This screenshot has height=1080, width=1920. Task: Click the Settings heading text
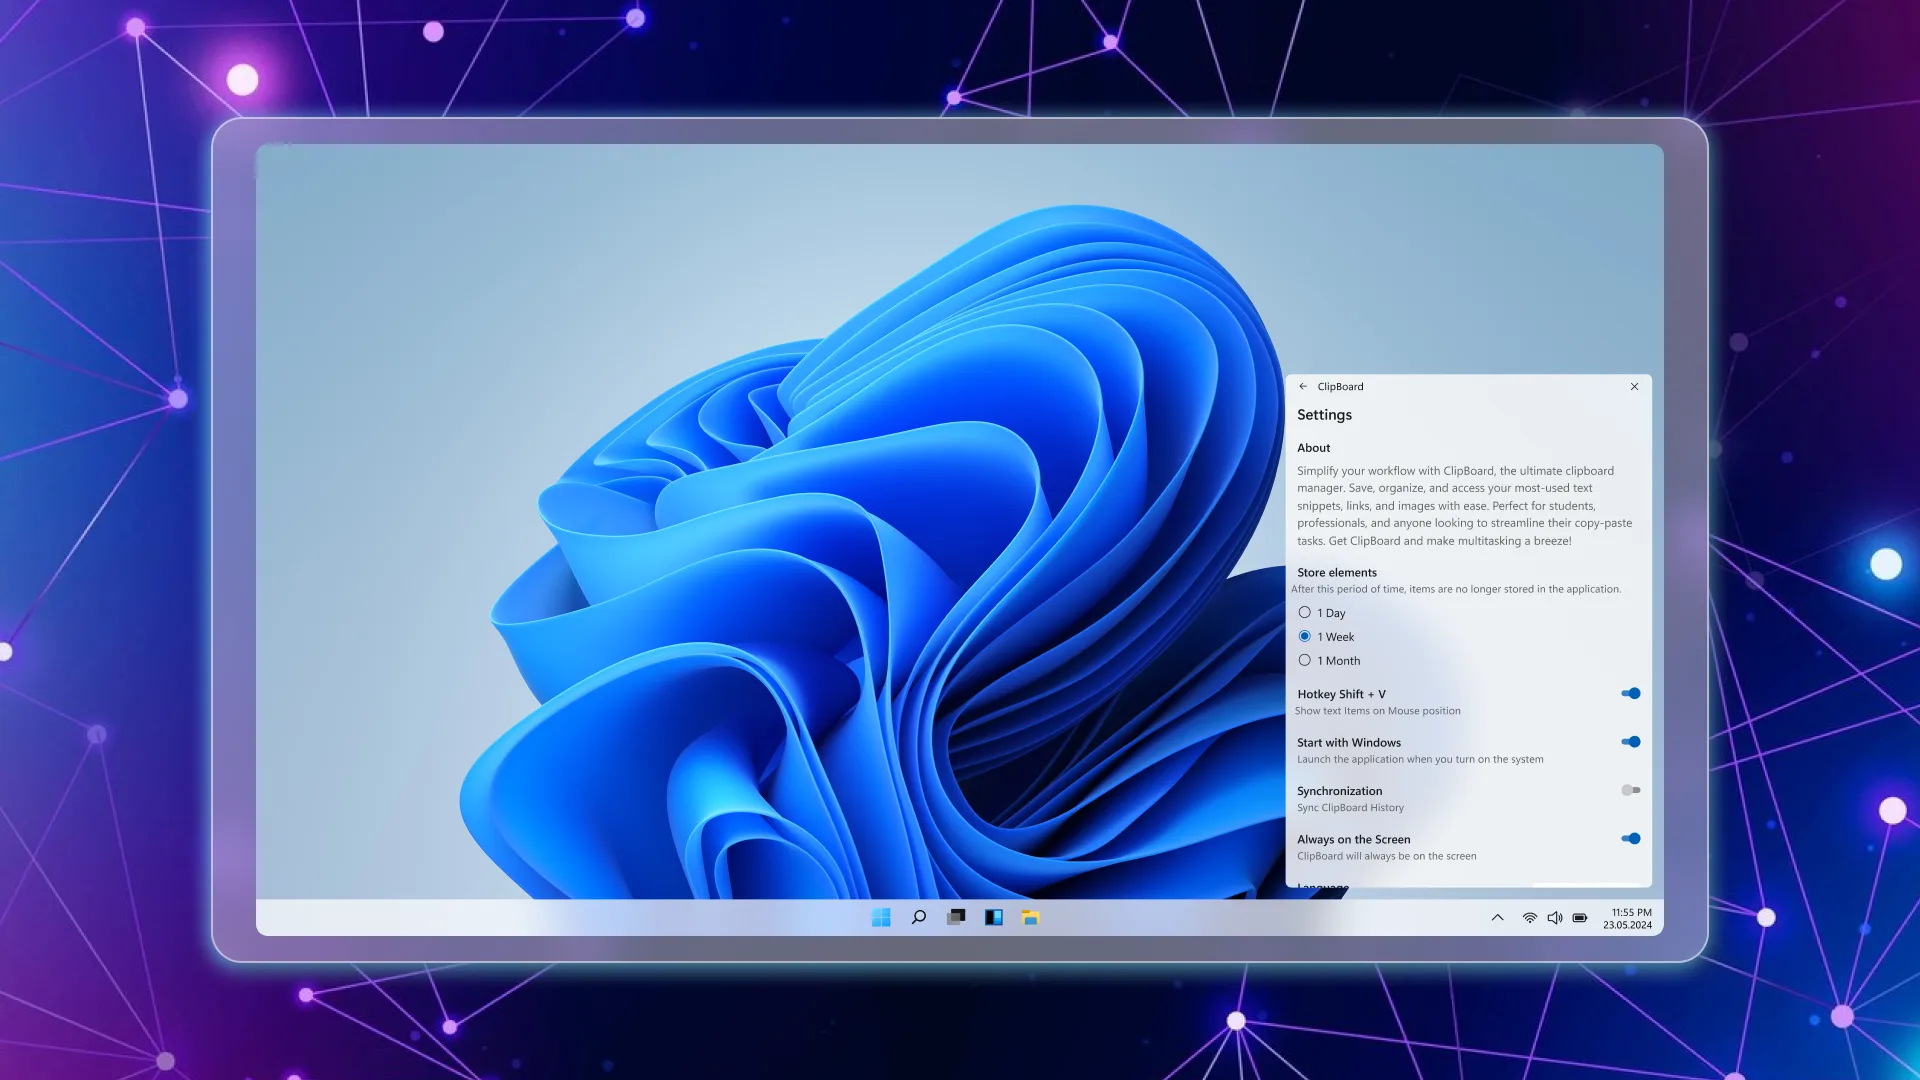tap(1324, 415)
